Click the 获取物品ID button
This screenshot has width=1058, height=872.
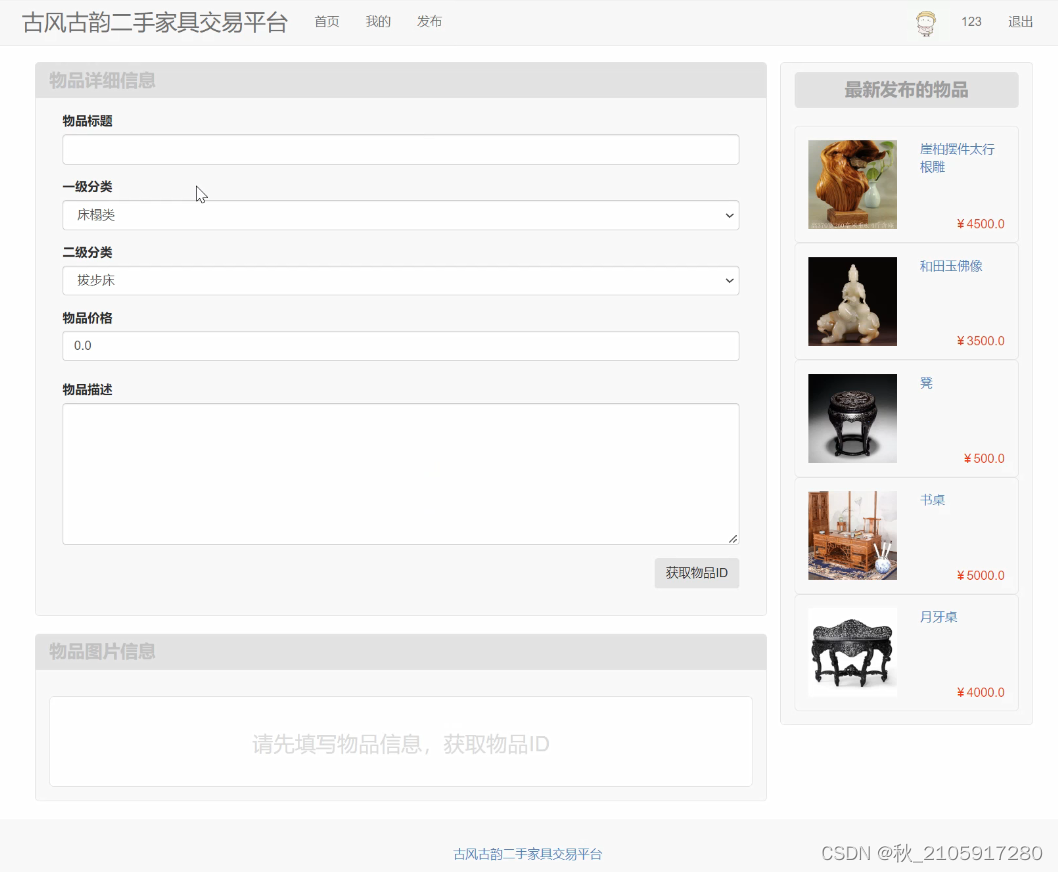(x=696, y=573)
